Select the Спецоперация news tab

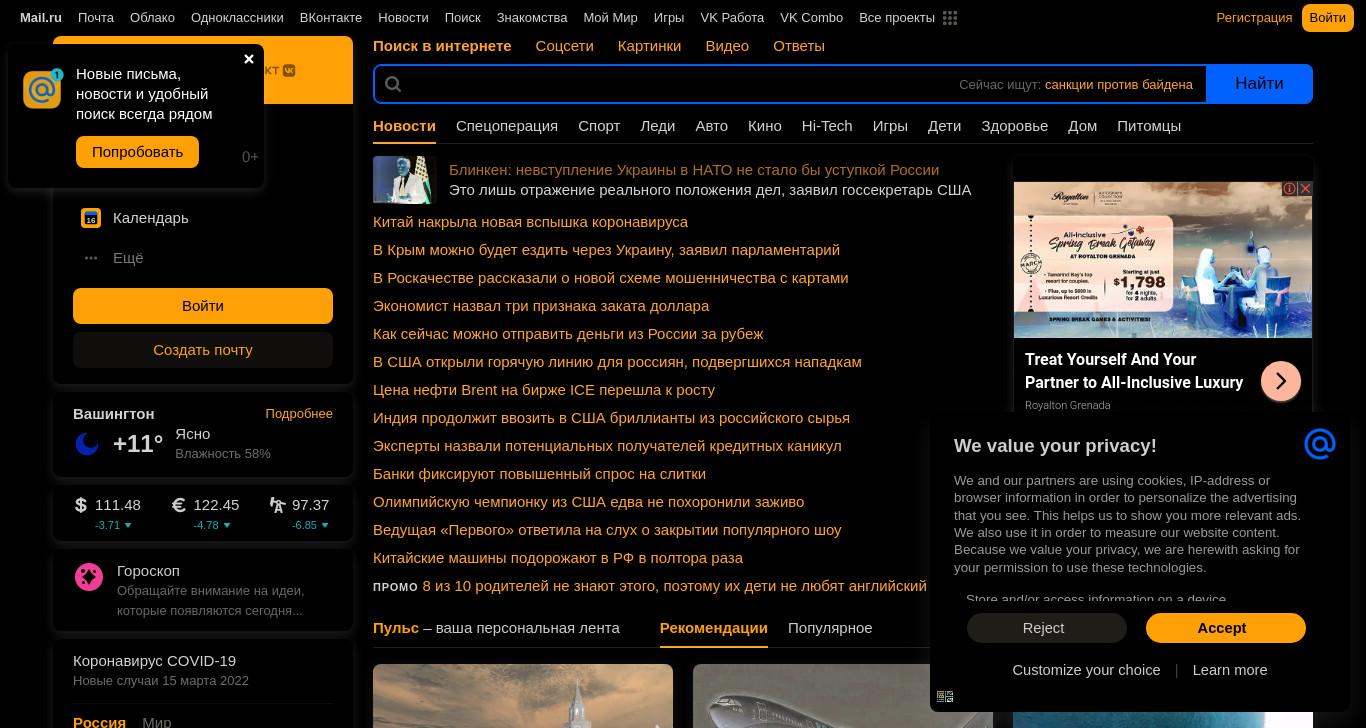tap(507, 126)
